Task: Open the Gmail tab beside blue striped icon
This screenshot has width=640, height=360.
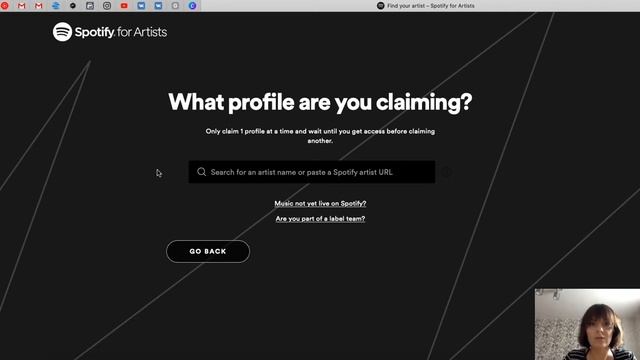Action: [39, 6]
